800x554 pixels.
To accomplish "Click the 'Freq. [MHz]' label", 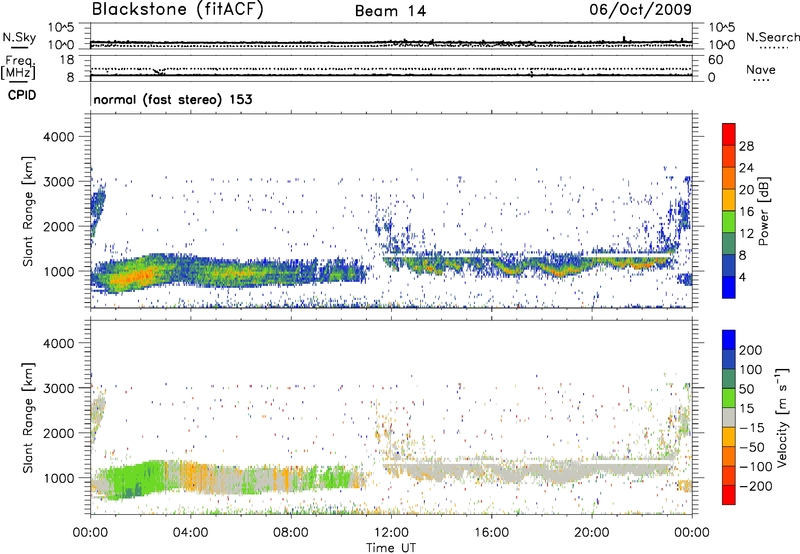I will click(x=18, y=67).
